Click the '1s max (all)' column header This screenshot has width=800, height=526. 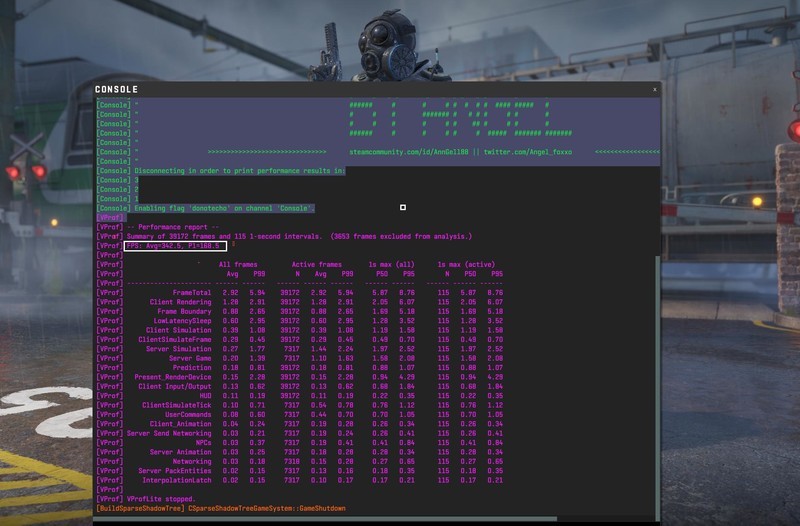(x=391, y=264)
